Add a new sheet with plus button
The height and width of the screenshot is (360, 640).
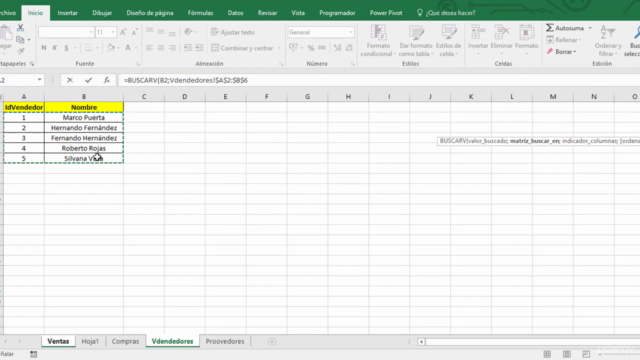[272, 341]
